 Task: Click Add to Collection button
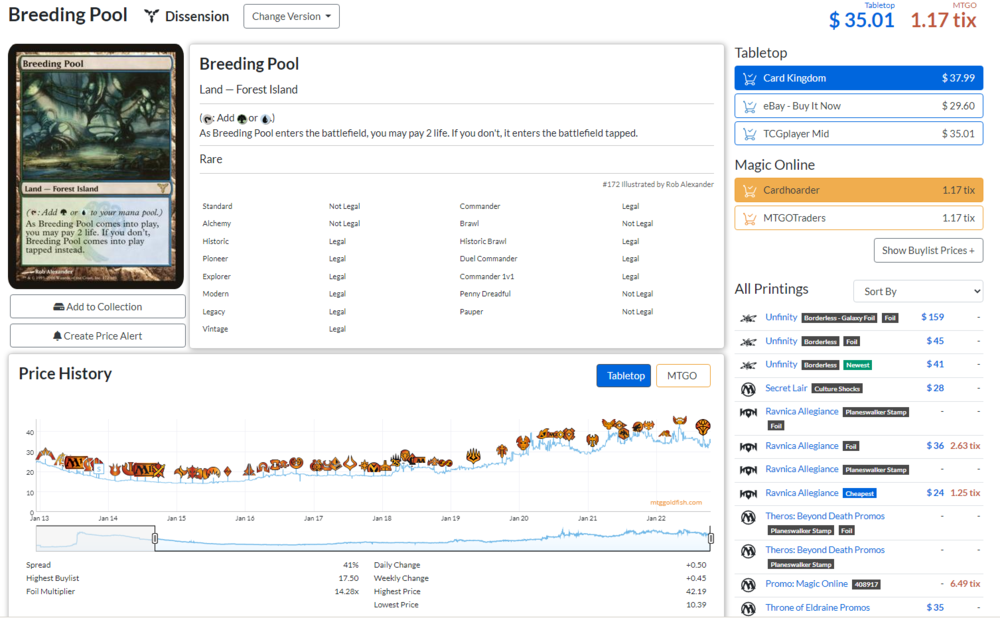[98, 307]
